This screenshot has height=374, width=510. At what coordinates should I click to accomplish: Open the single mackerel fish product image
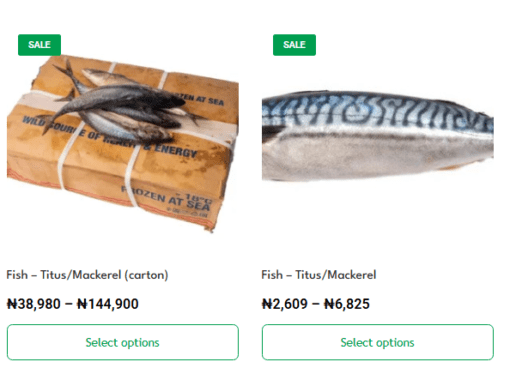point(378,136)
